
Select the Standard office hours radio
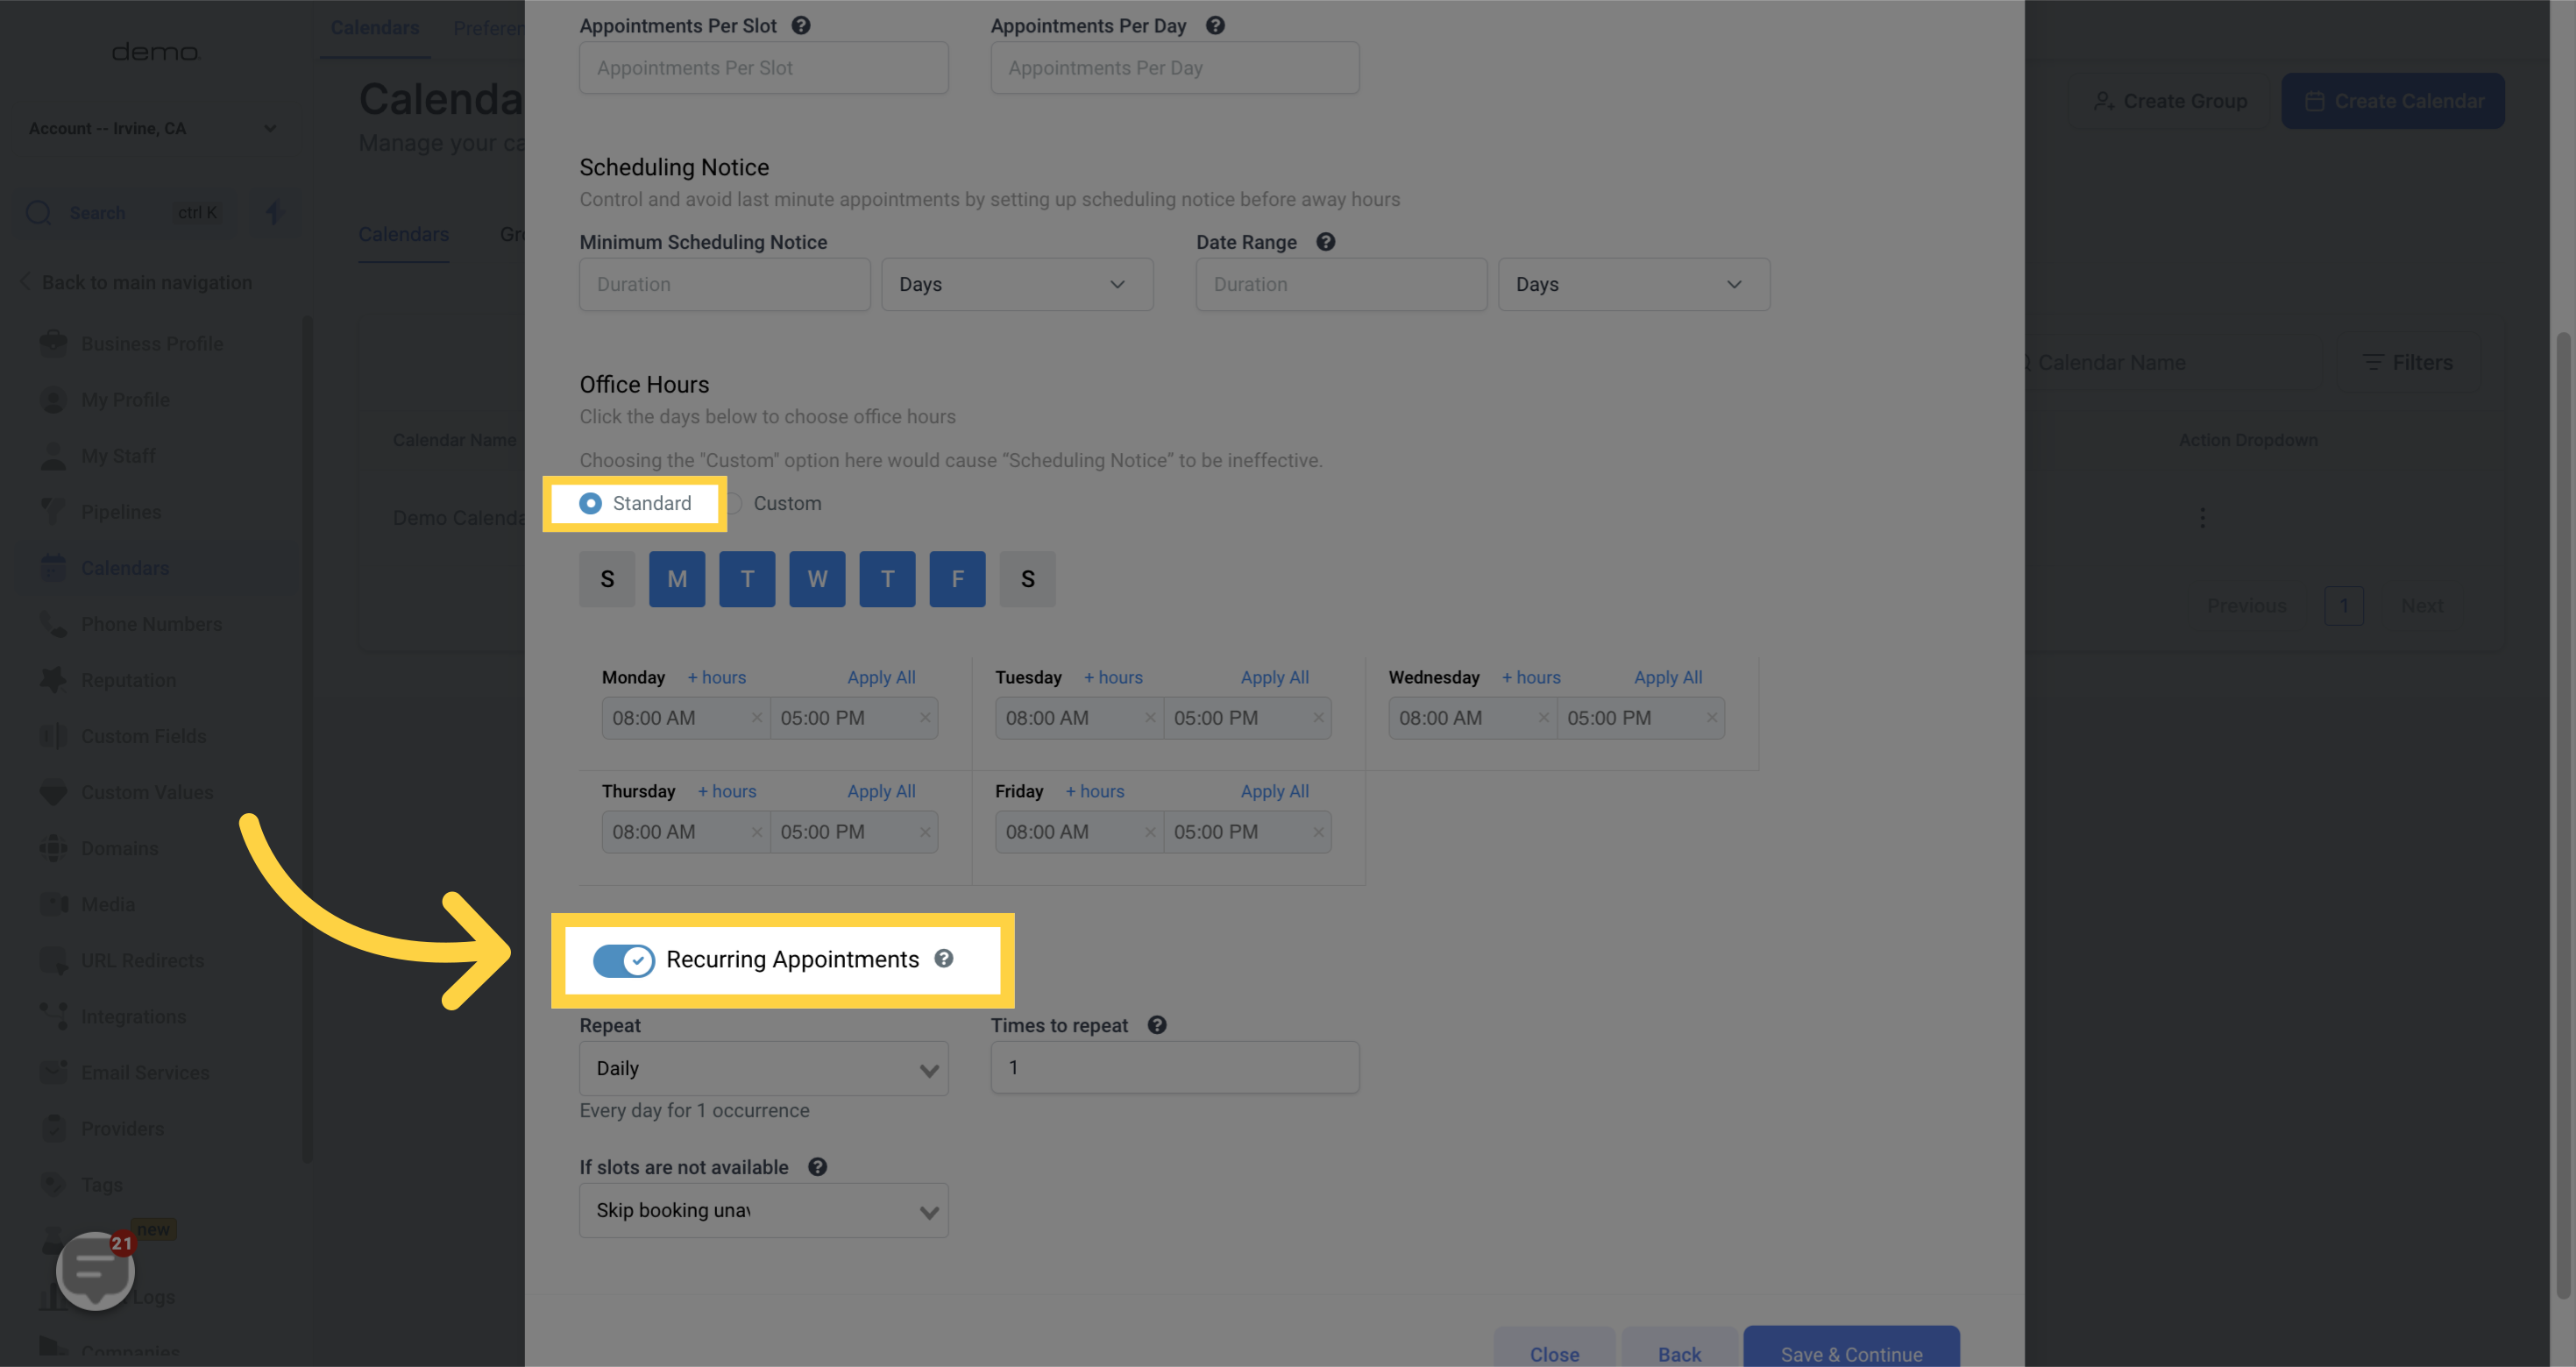pos(590,503)
